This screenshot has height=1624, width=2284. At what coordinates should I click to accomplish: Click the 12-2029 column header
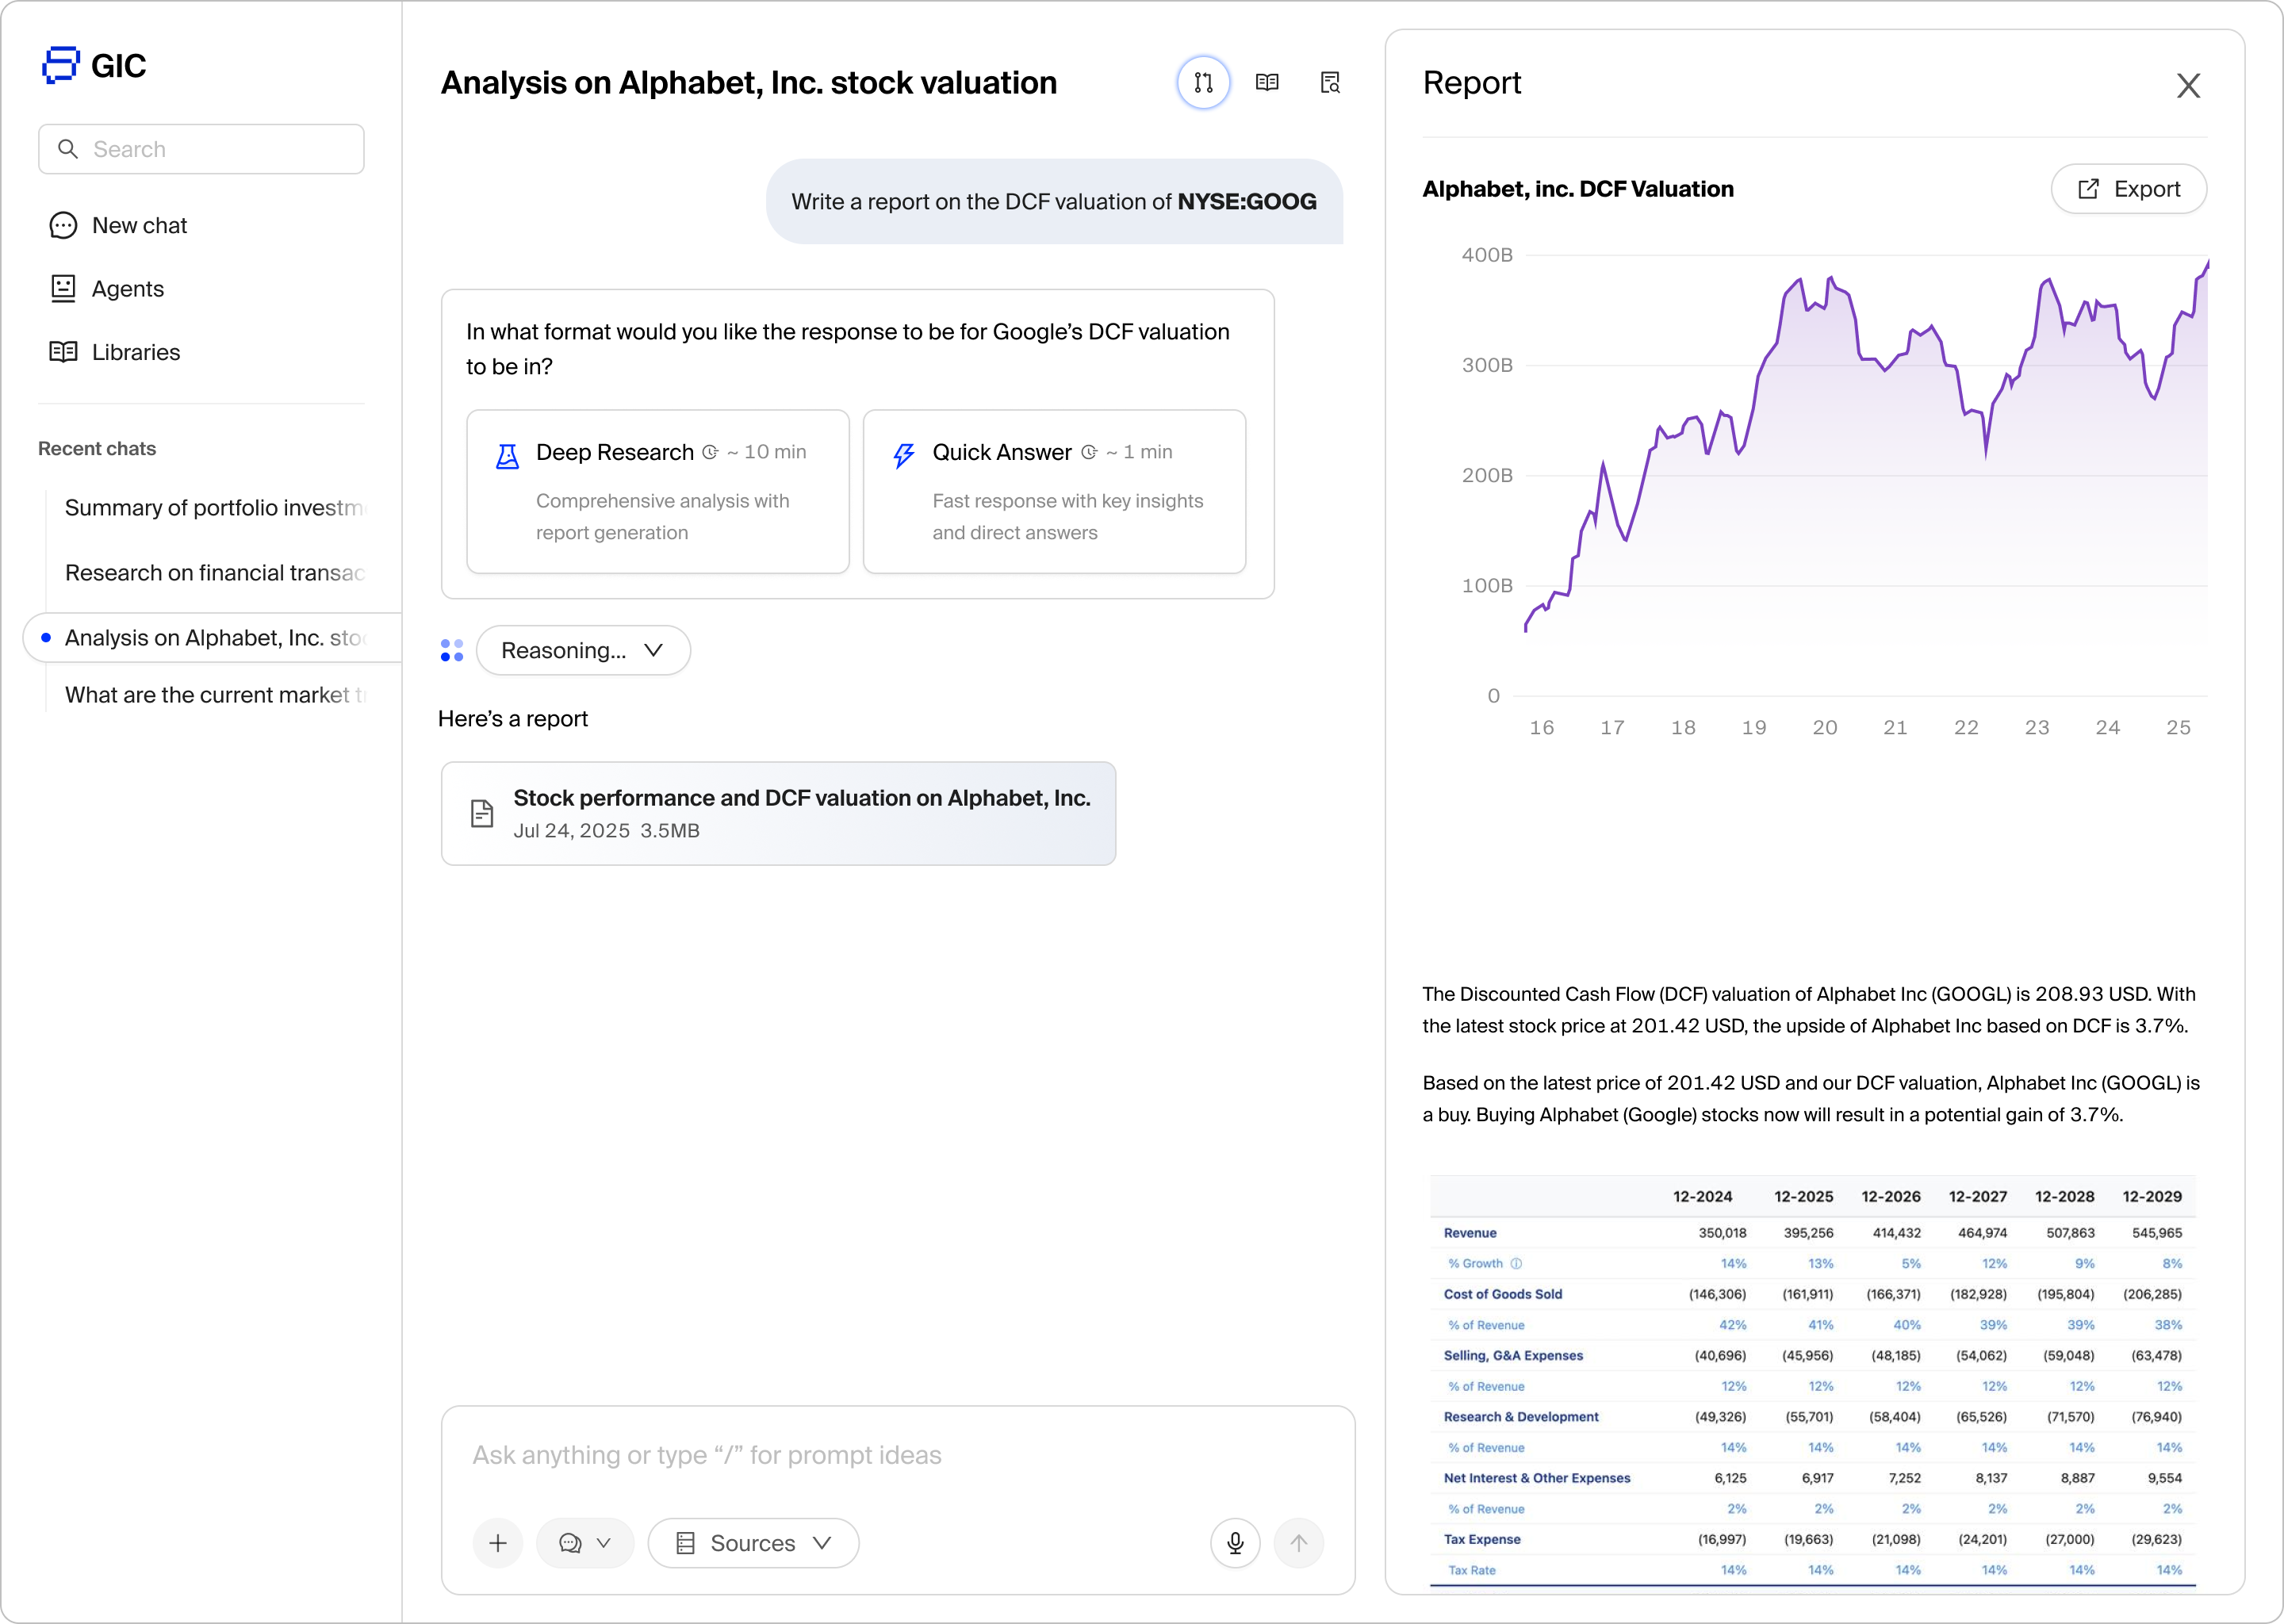click(2152, 1196)
